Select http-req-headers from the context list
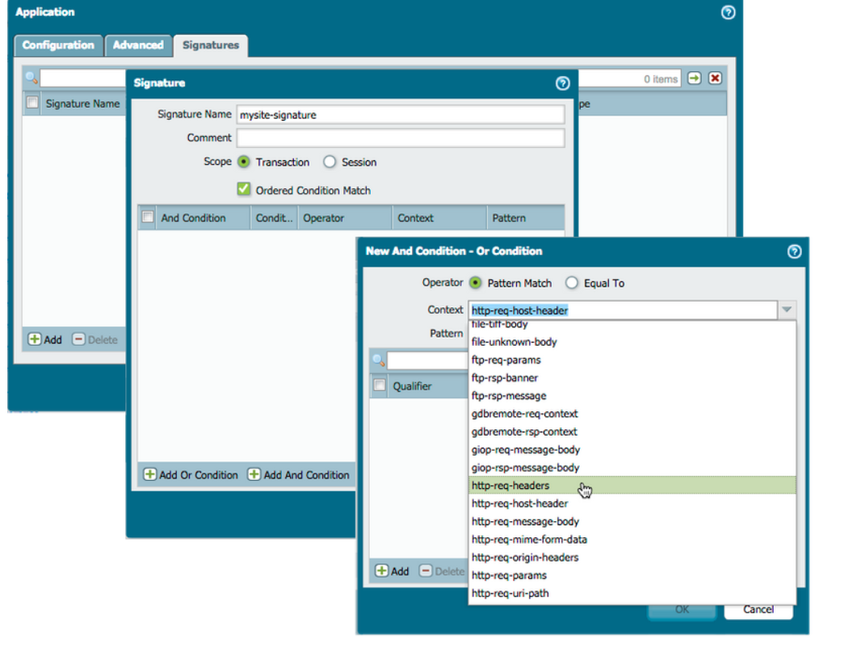Screen dimensions: 861x645 click(x=510, y=485)
